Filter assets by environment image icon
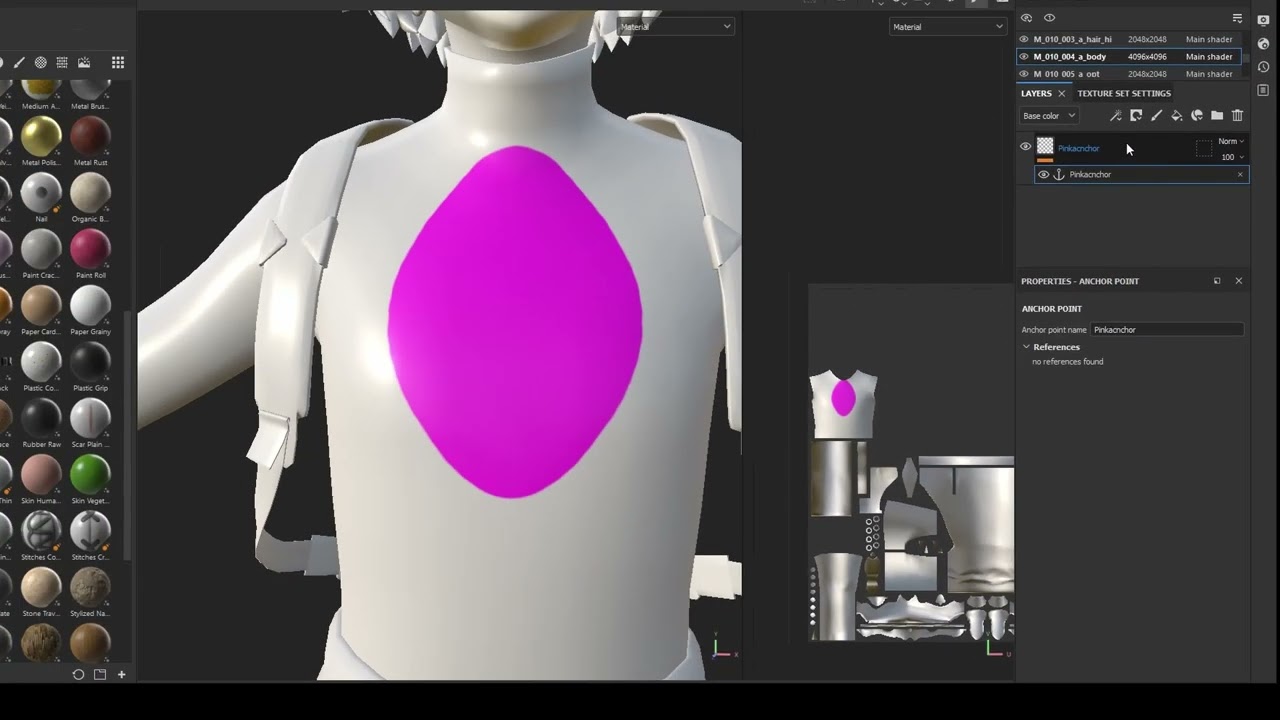 click(x=84, y=63)
